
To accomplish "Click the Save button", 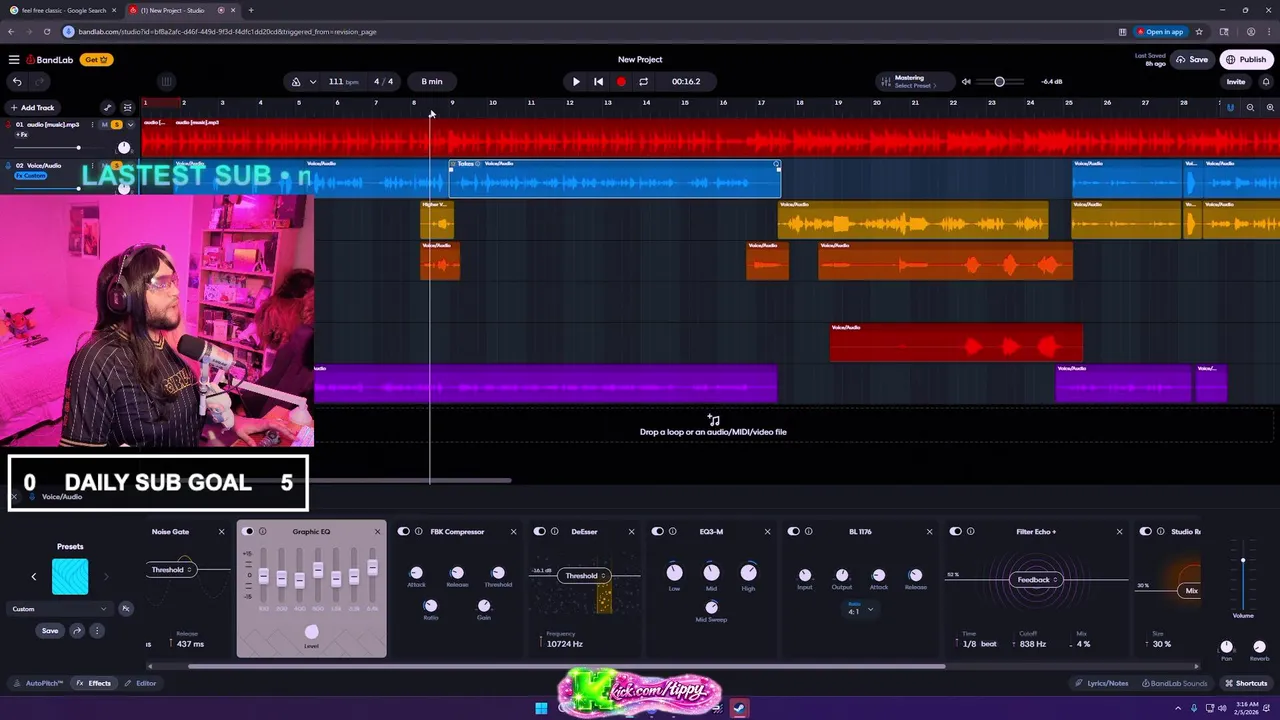I will coord(1192,60).
